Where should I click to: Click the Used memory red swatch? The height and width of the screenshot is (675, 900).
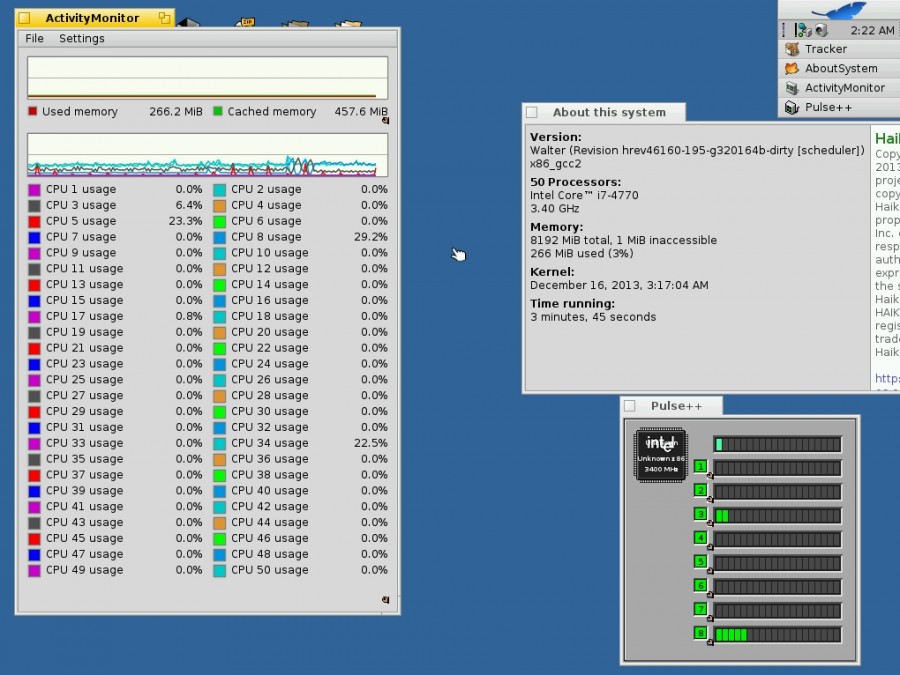33,112
